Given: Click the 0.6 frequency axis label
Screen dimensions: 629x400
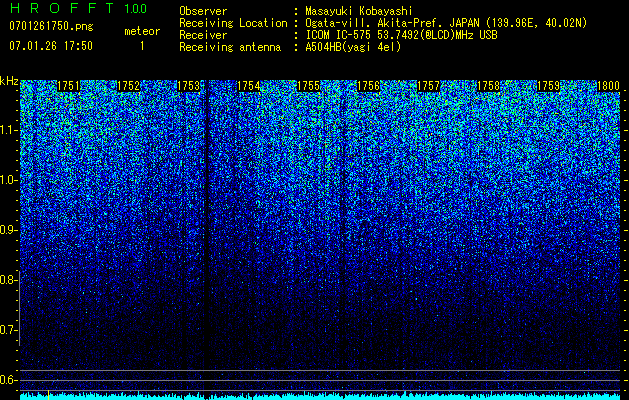Looking at the screenshot, I should point(6,380).
